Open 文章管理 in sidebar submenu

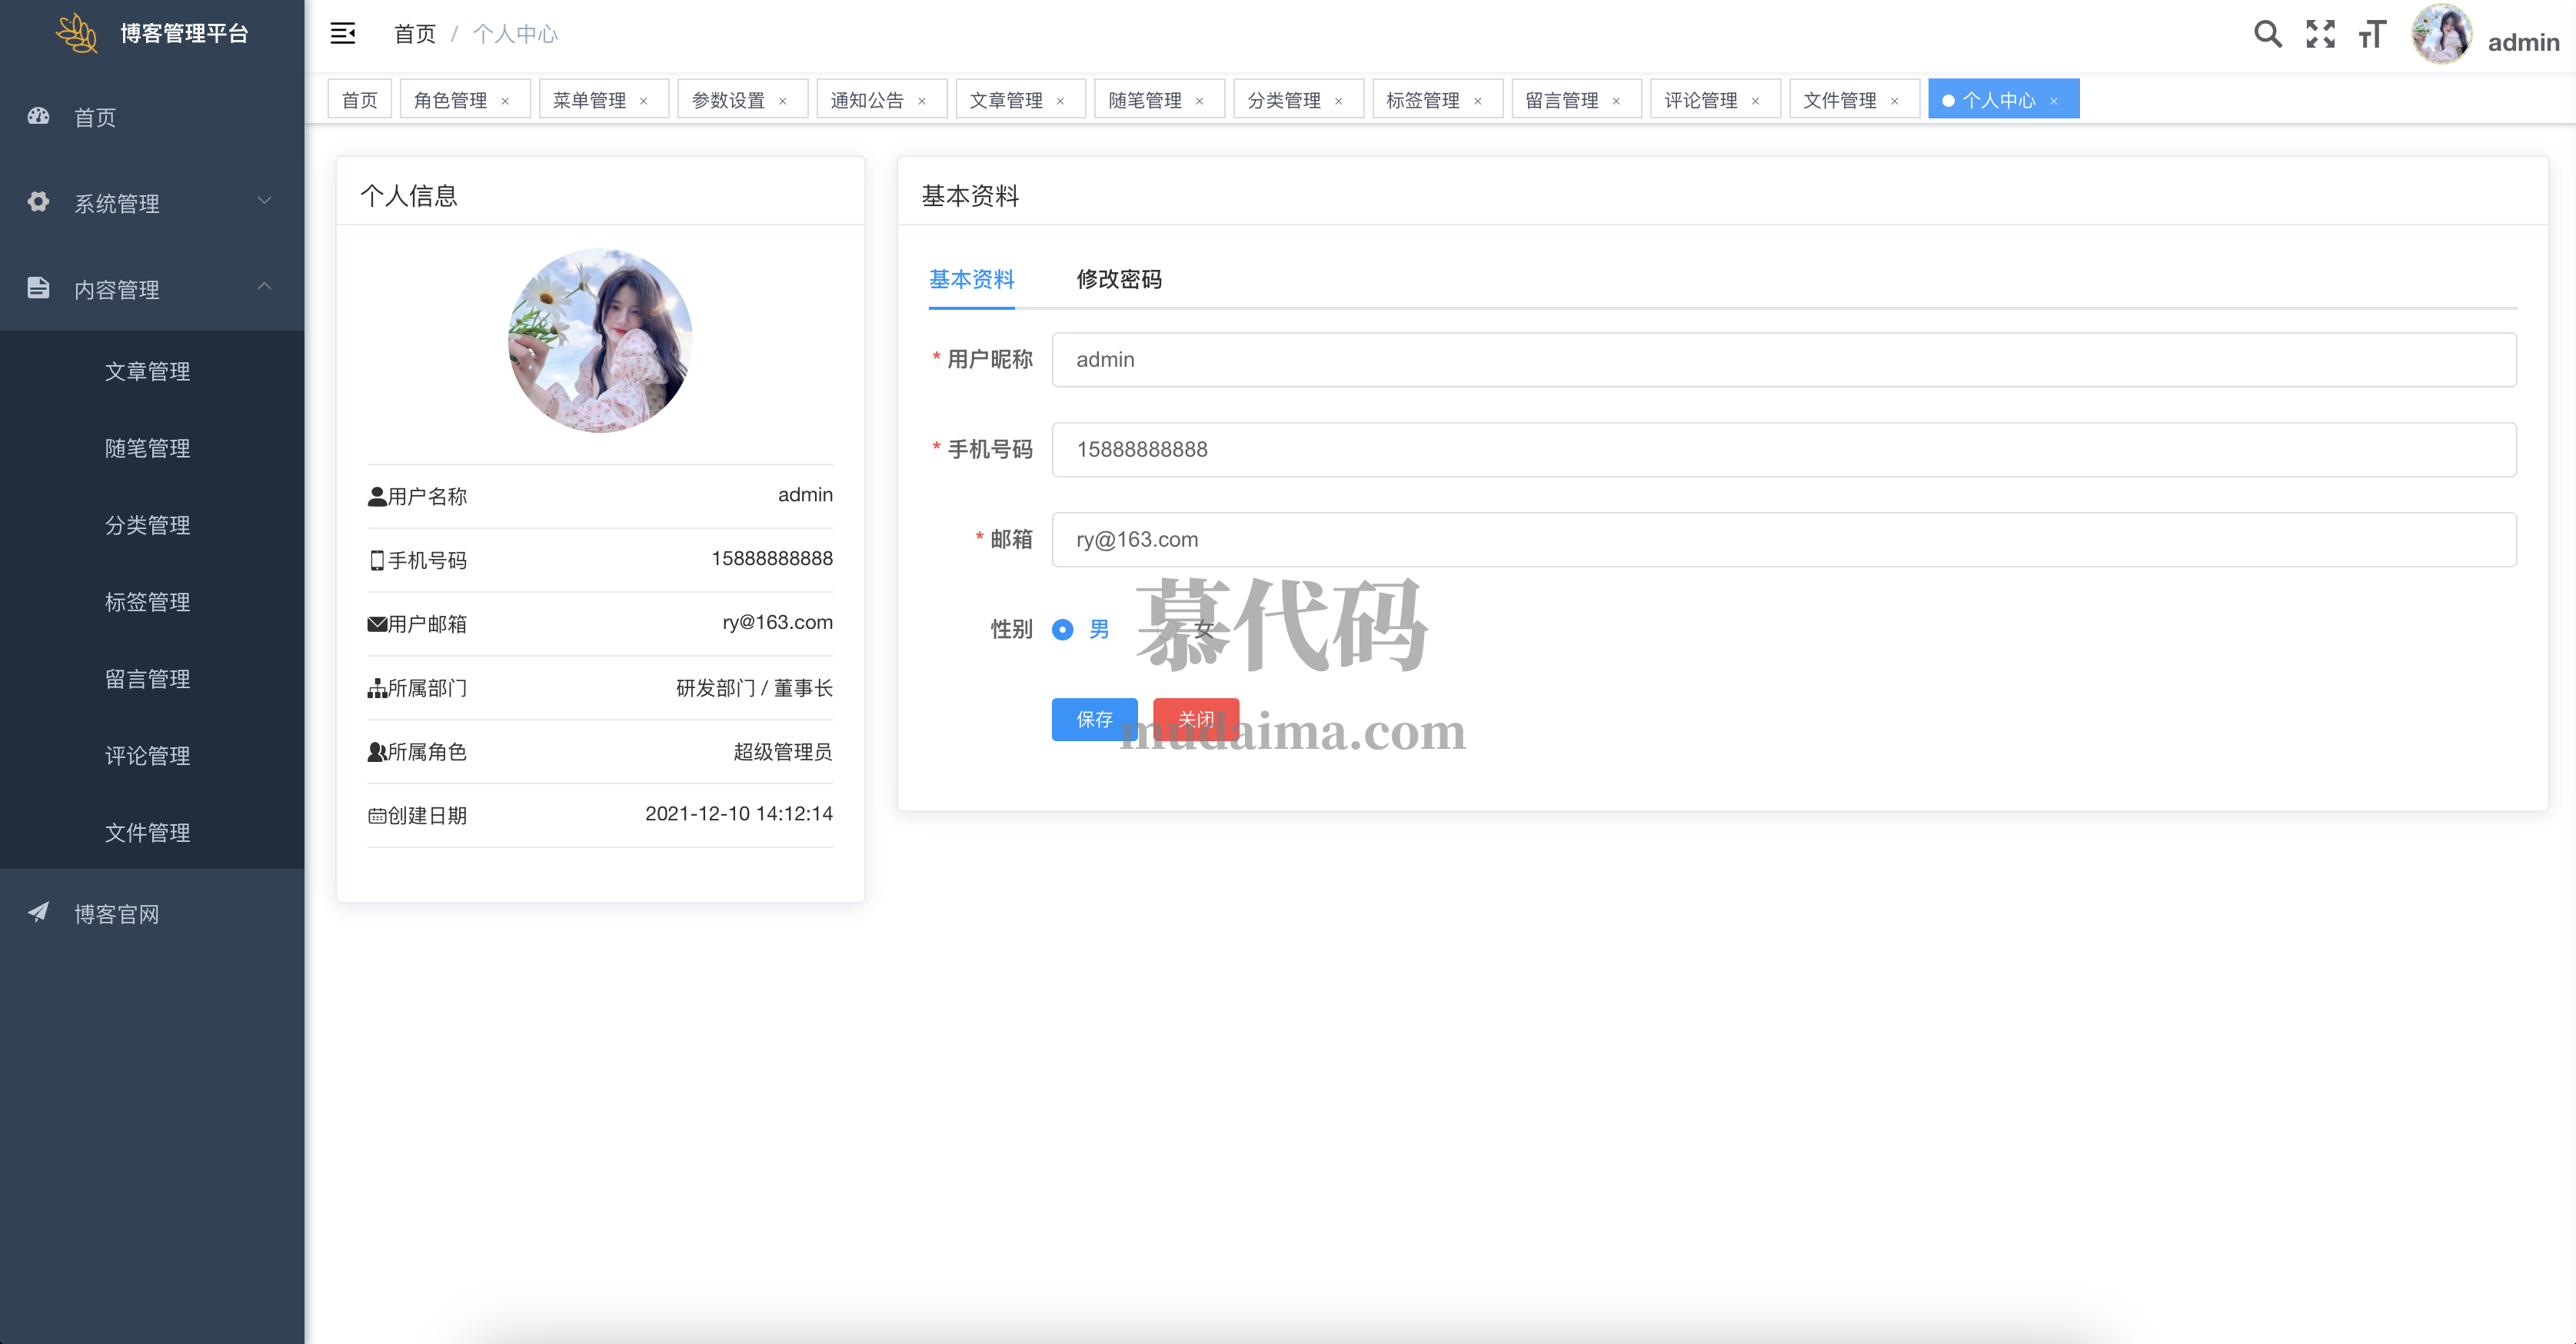point(147,371)
